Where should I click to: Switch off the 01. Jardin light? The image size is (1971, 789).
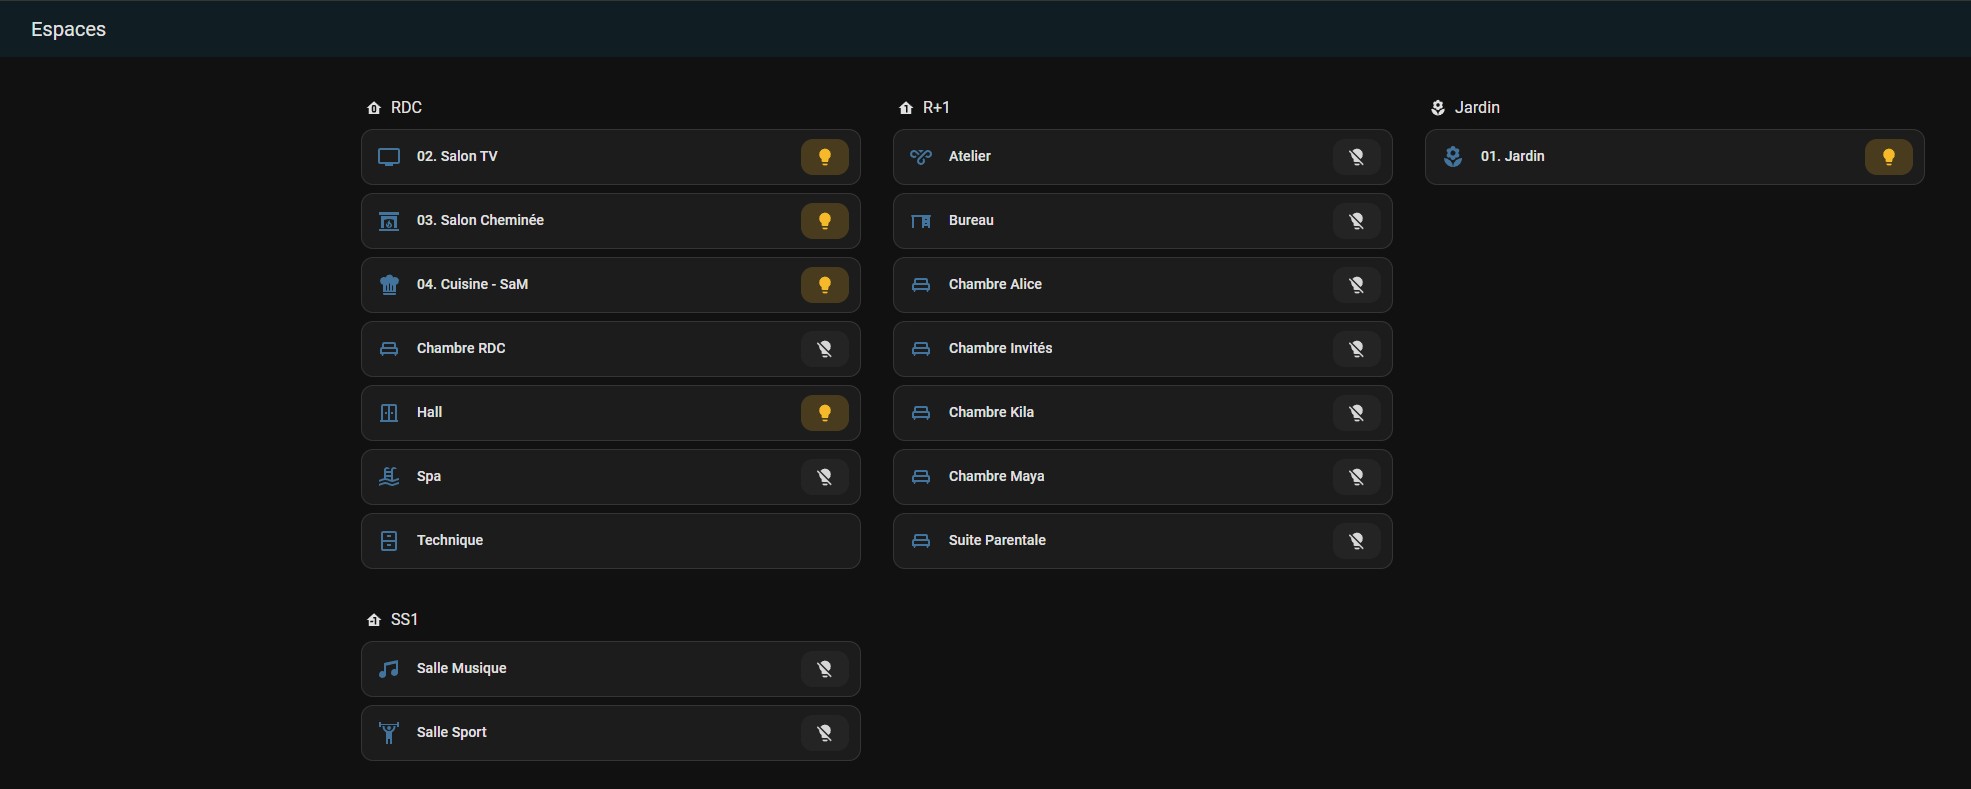coord(1888,157)
